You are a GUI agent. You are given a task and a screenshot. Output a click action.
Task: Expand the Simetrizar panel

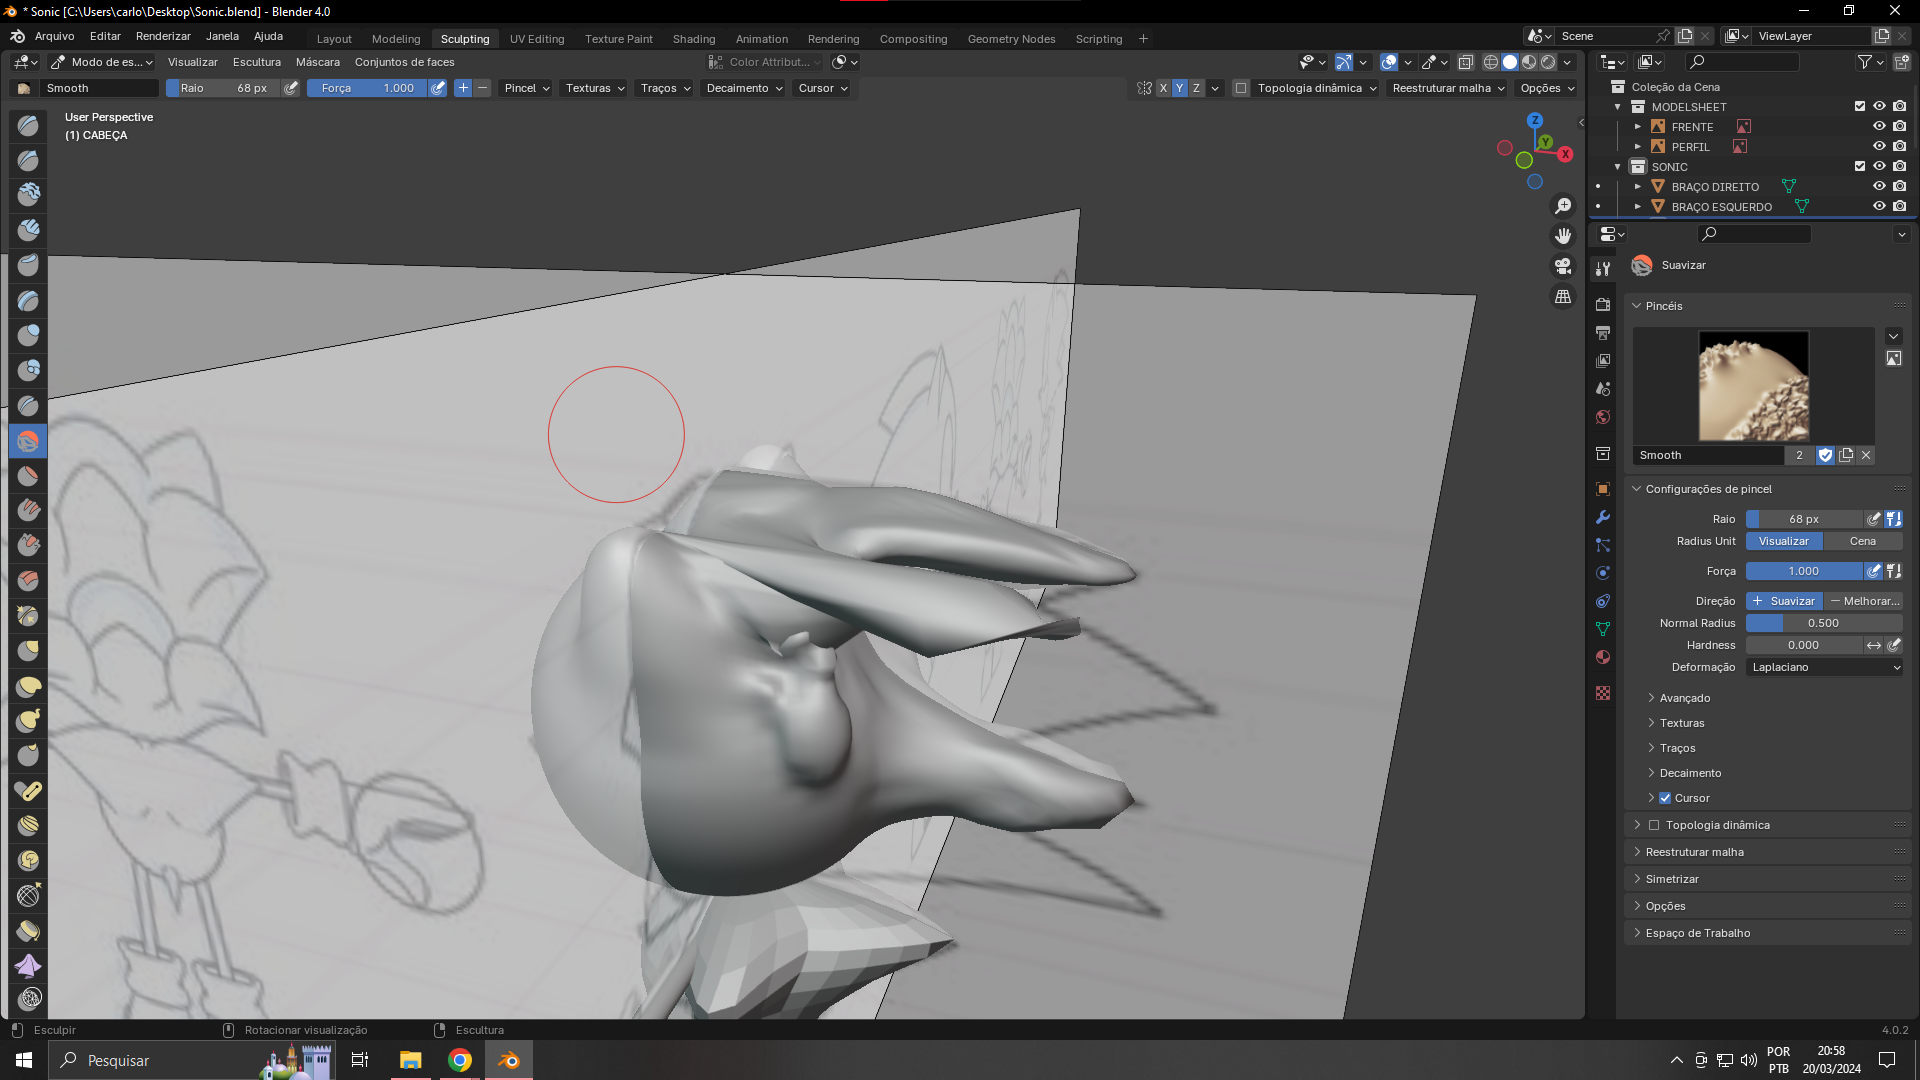pos(1672,879)
